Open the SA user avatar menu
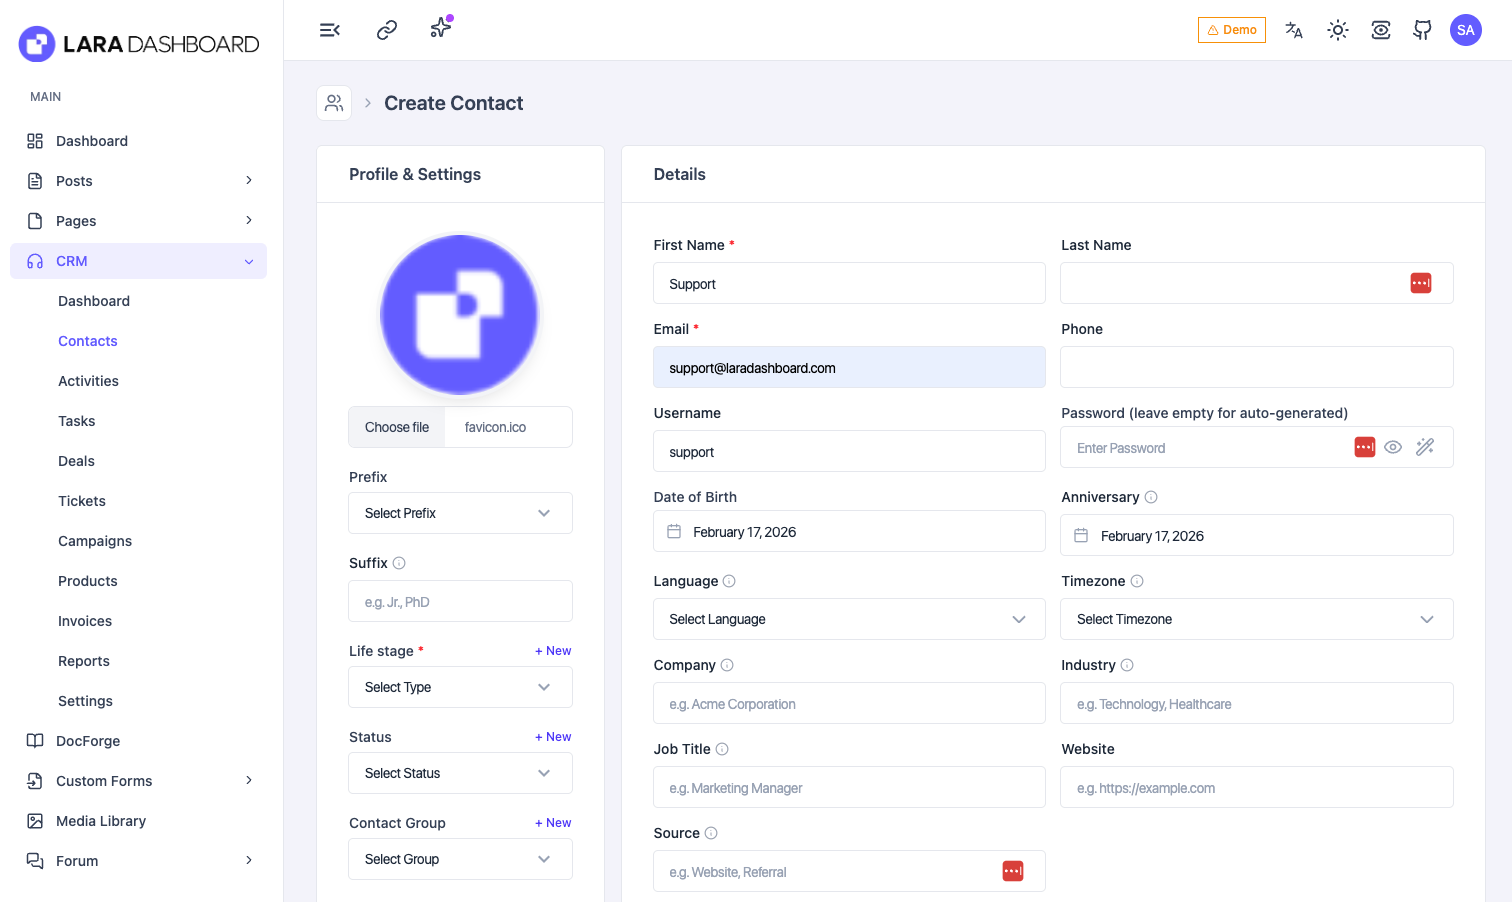 click(x=1466, y=30)
